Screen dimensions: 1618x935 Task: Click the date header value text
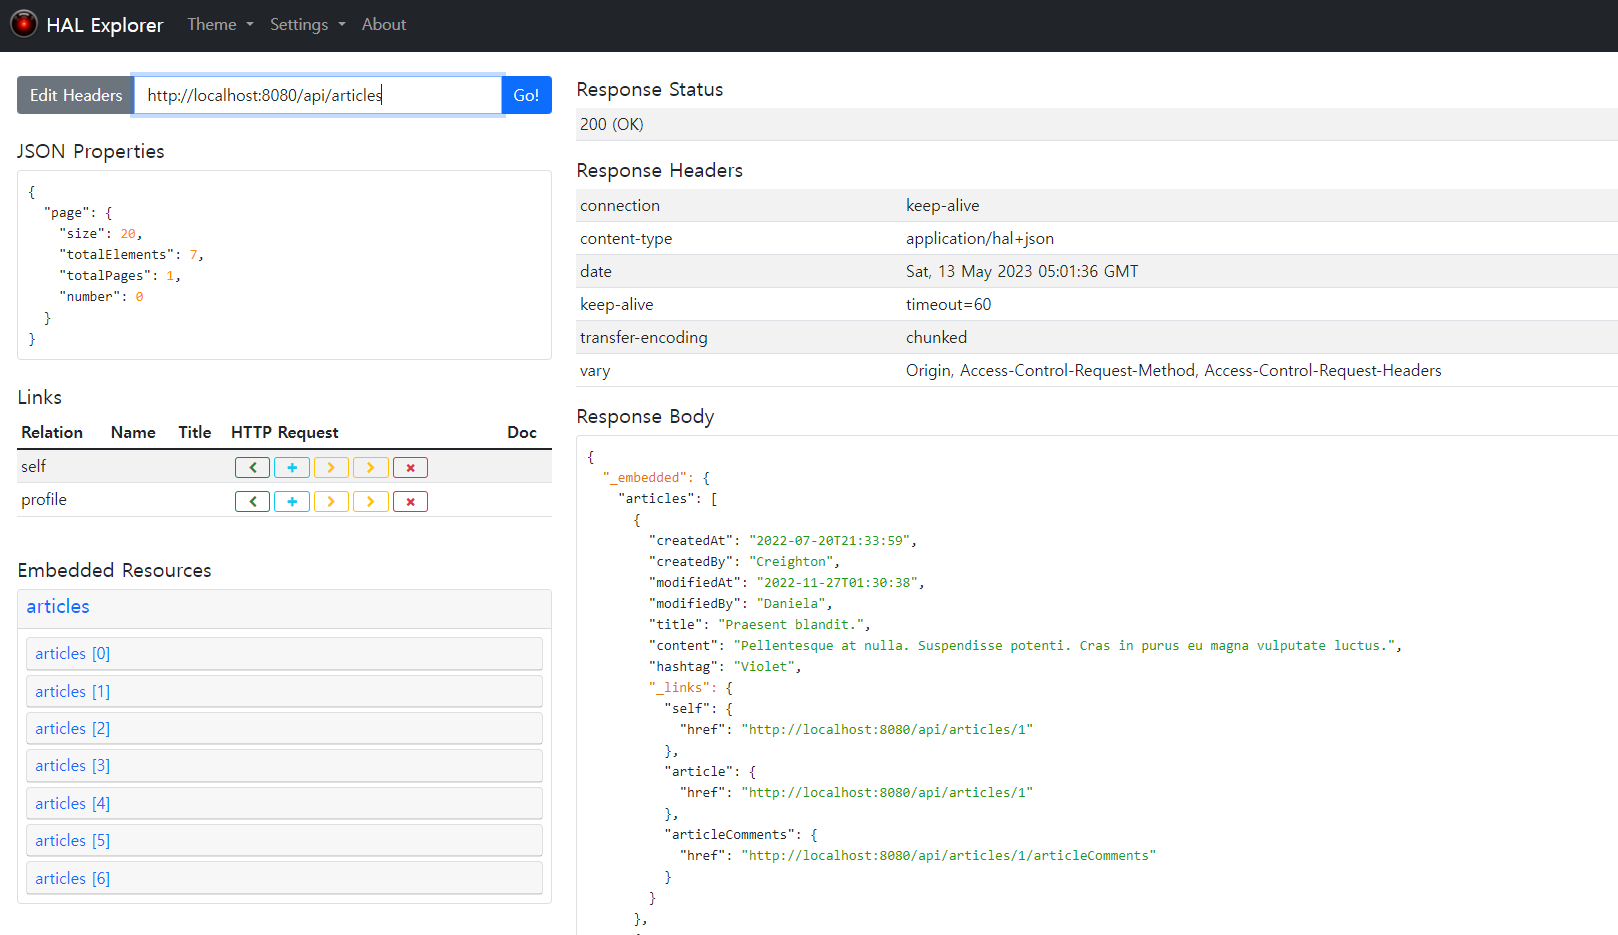tap(1022, 271)
